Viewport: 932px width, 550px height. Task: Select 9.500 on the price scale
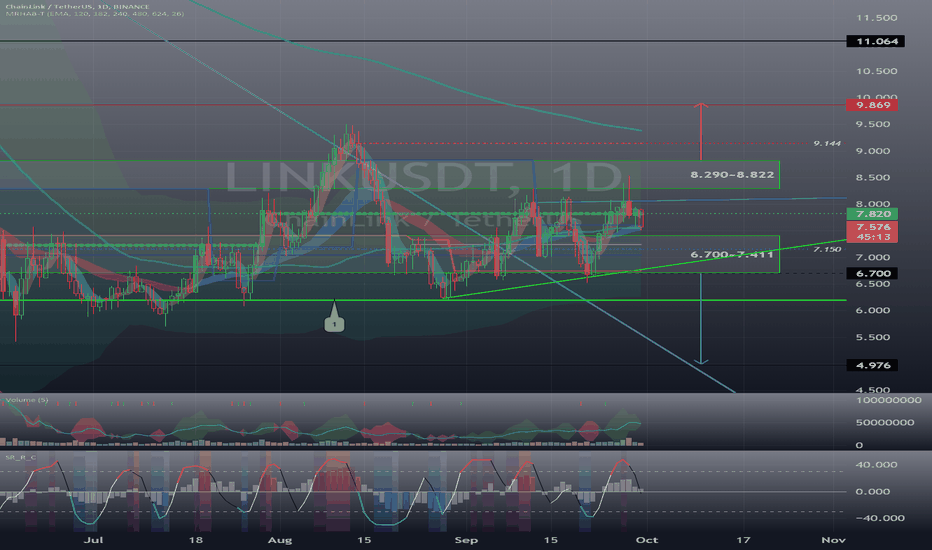(873, 124)
